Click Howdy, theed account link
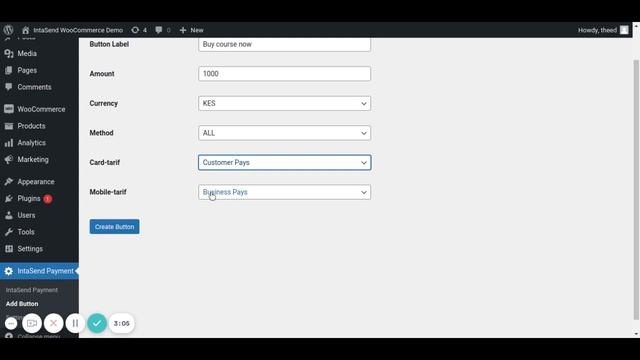 597,30
